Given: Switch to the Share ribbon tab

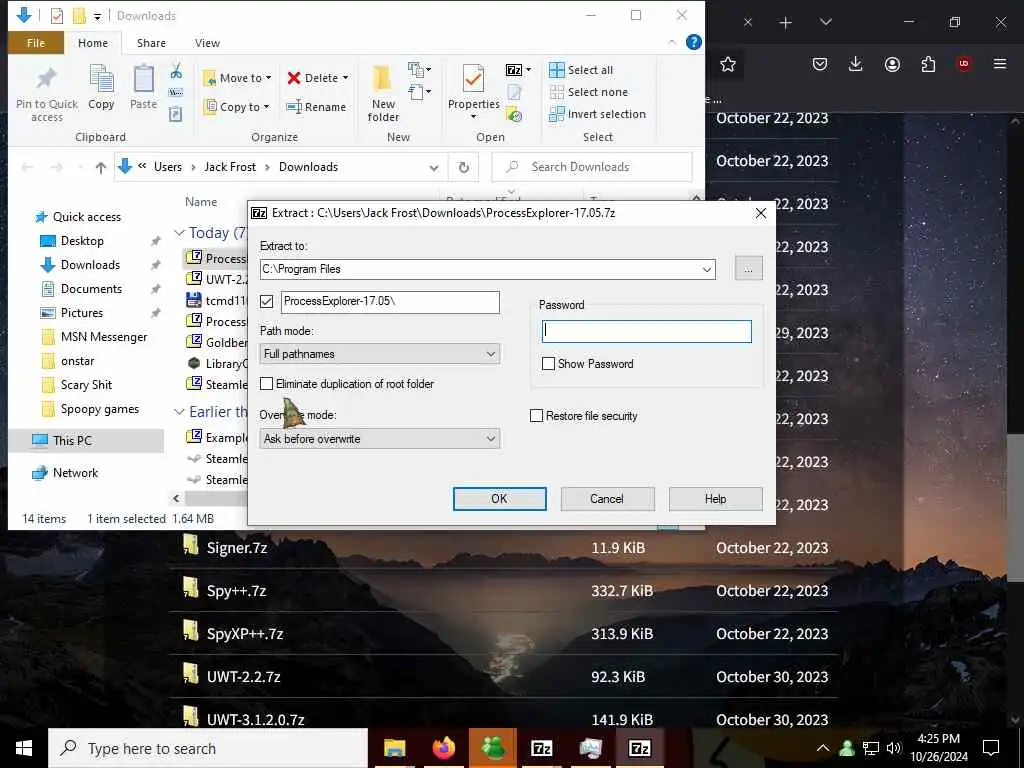Looking at the screenshot, I should coord(151,42).
